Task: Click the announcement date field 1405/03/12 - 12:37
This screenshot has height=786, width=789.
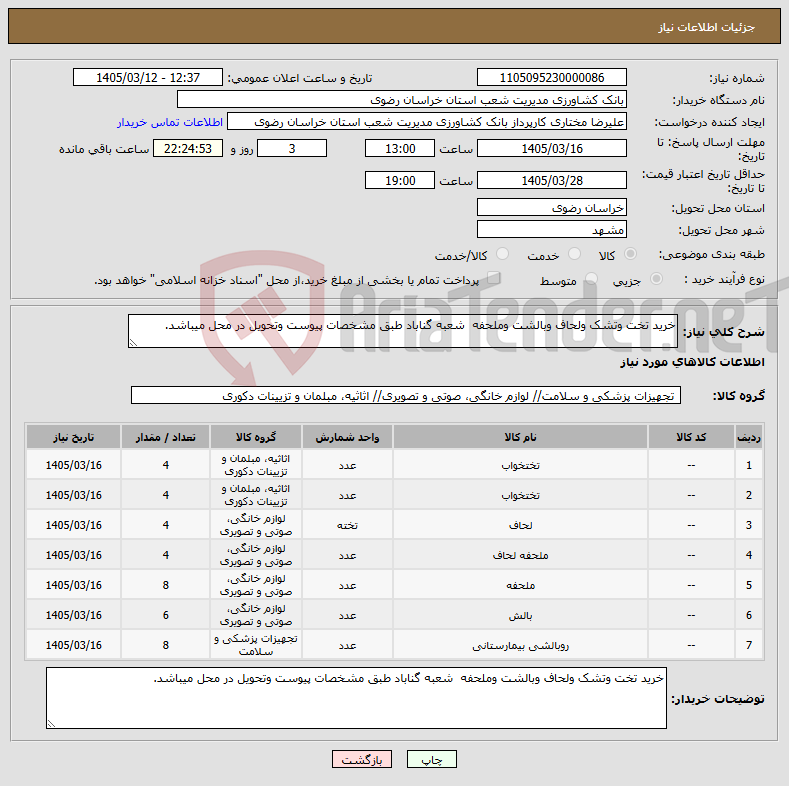Action: click(x=148, y=77)
